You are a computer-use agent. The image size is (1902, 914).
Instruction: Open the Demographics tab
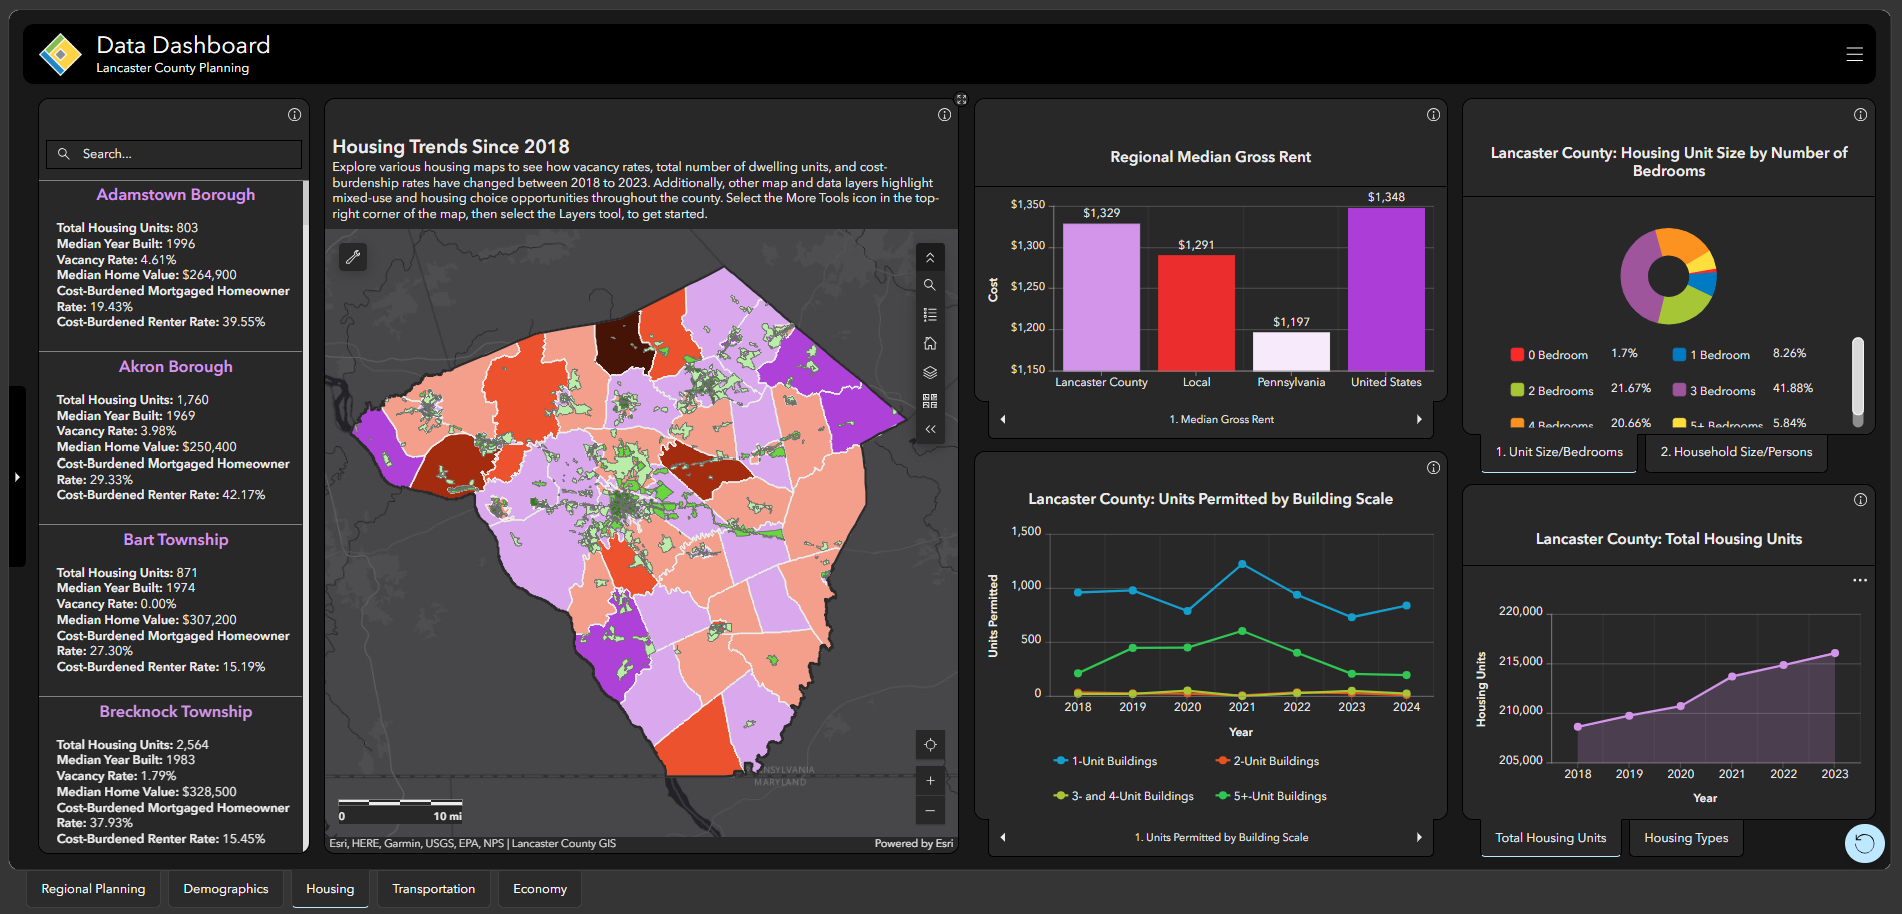point(226,888)
